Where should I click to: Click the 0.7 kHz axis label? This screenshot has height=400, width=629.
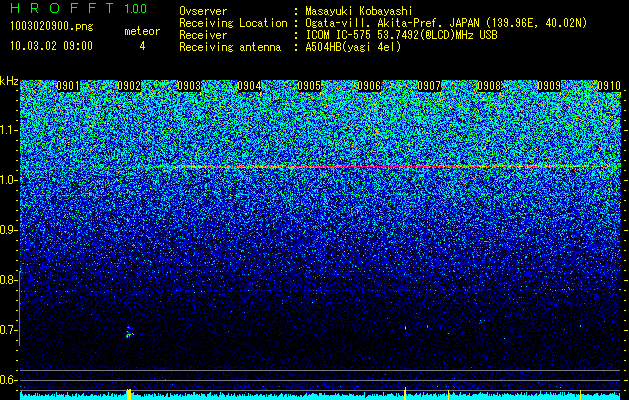8,330
